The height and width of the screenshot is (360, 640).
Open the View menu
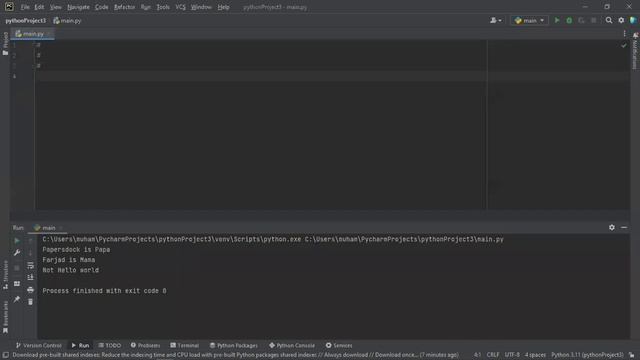point(56,7)
